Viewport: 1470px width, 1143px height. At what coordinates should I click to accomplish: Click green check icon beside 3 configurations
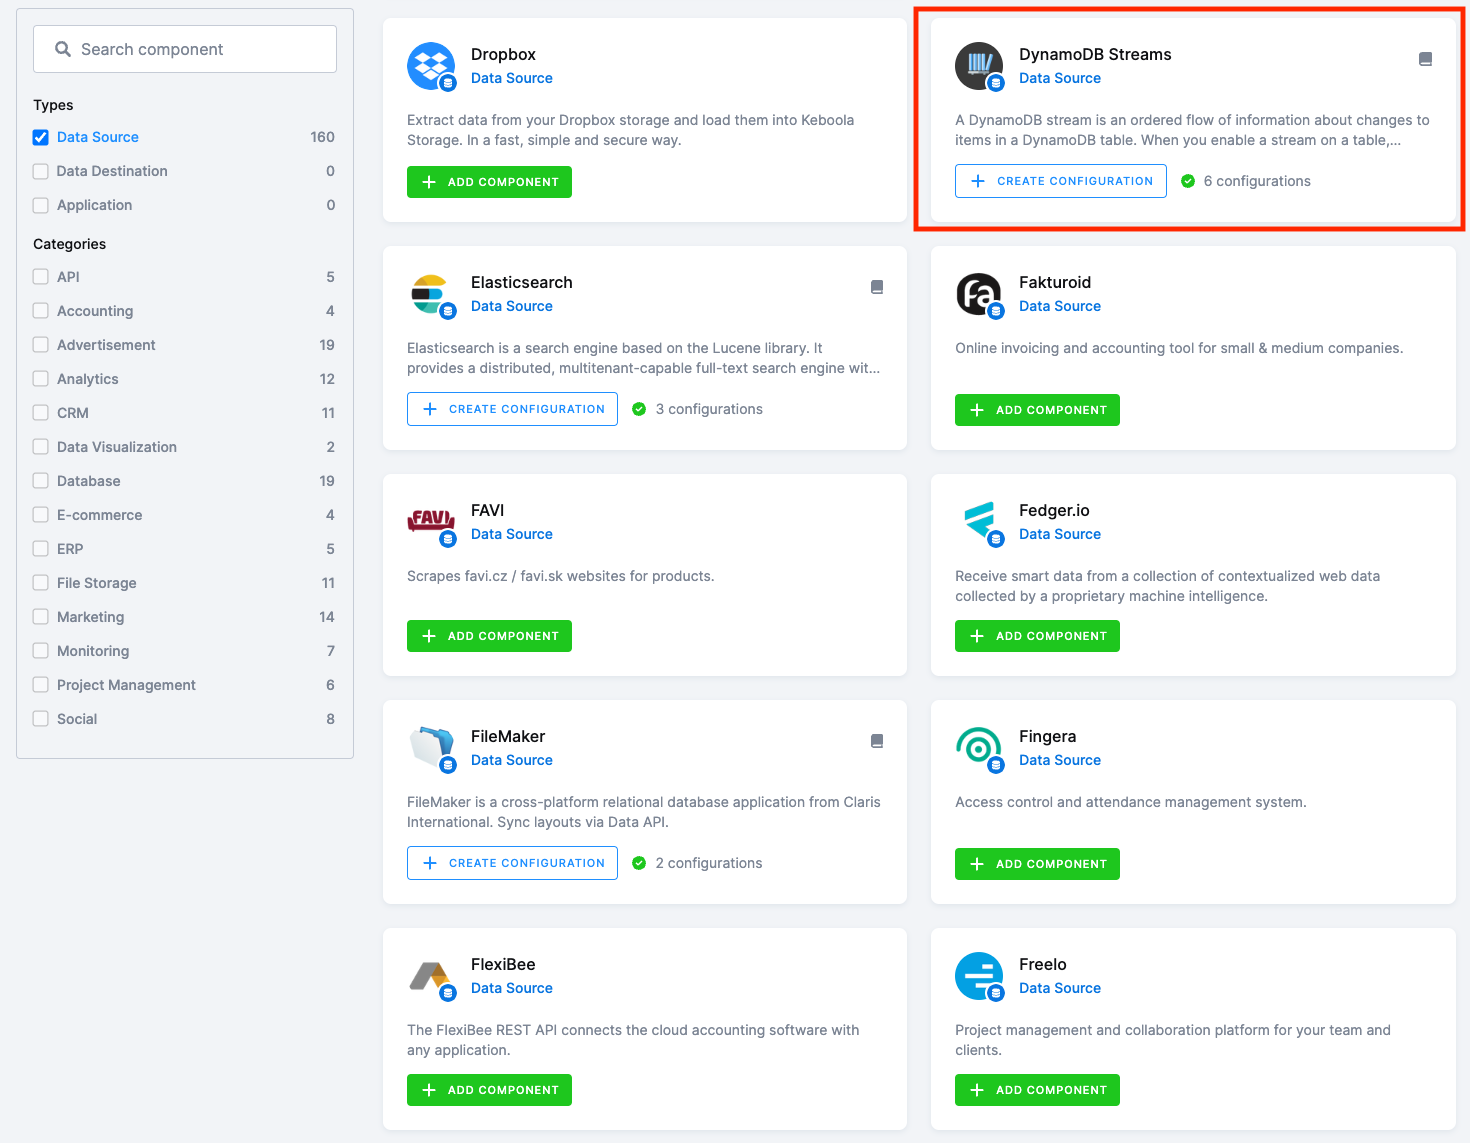[x=639, y=409]
